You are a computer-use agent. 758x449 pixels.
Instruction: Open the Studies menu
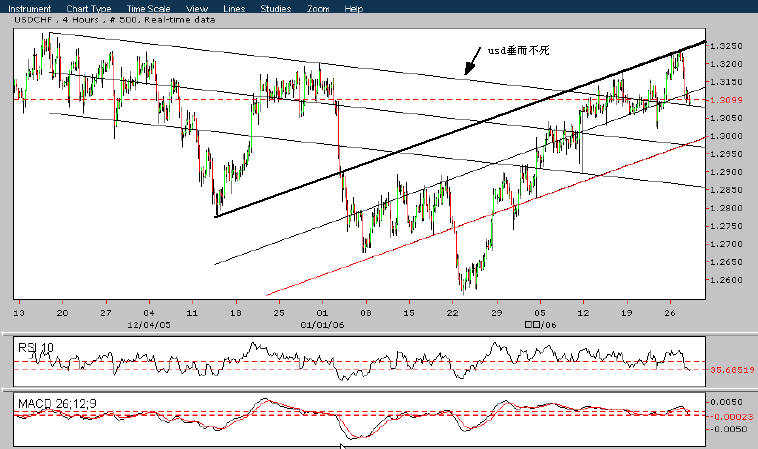(x=276, y=9)
